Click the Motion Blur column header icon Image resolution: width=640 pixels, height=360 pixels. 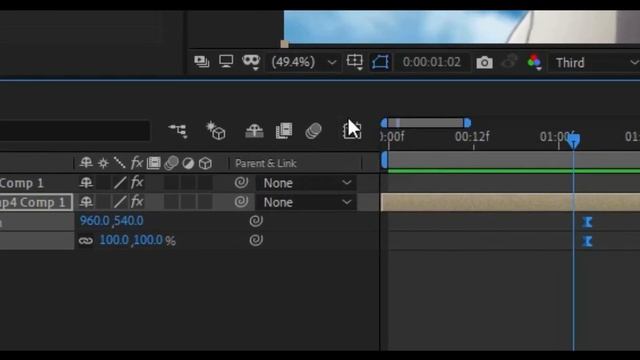(x=171, y=163)
